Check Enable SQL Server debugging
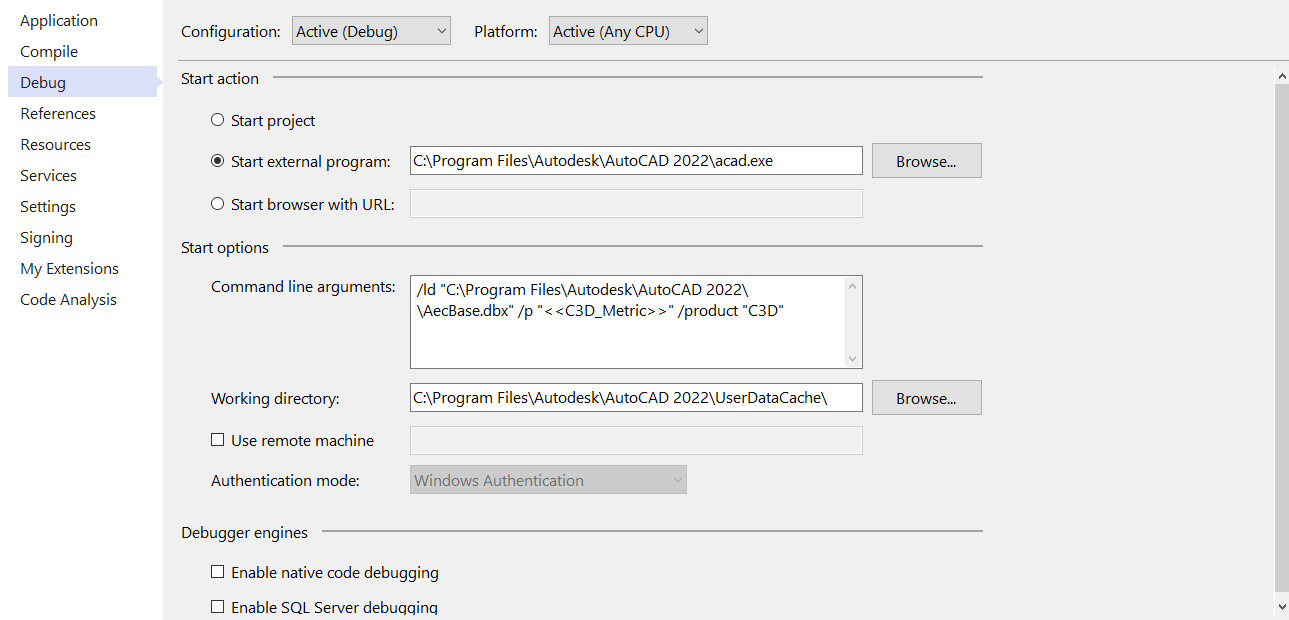This screenshot has width=1289, height=620. (x=218, y=607)
